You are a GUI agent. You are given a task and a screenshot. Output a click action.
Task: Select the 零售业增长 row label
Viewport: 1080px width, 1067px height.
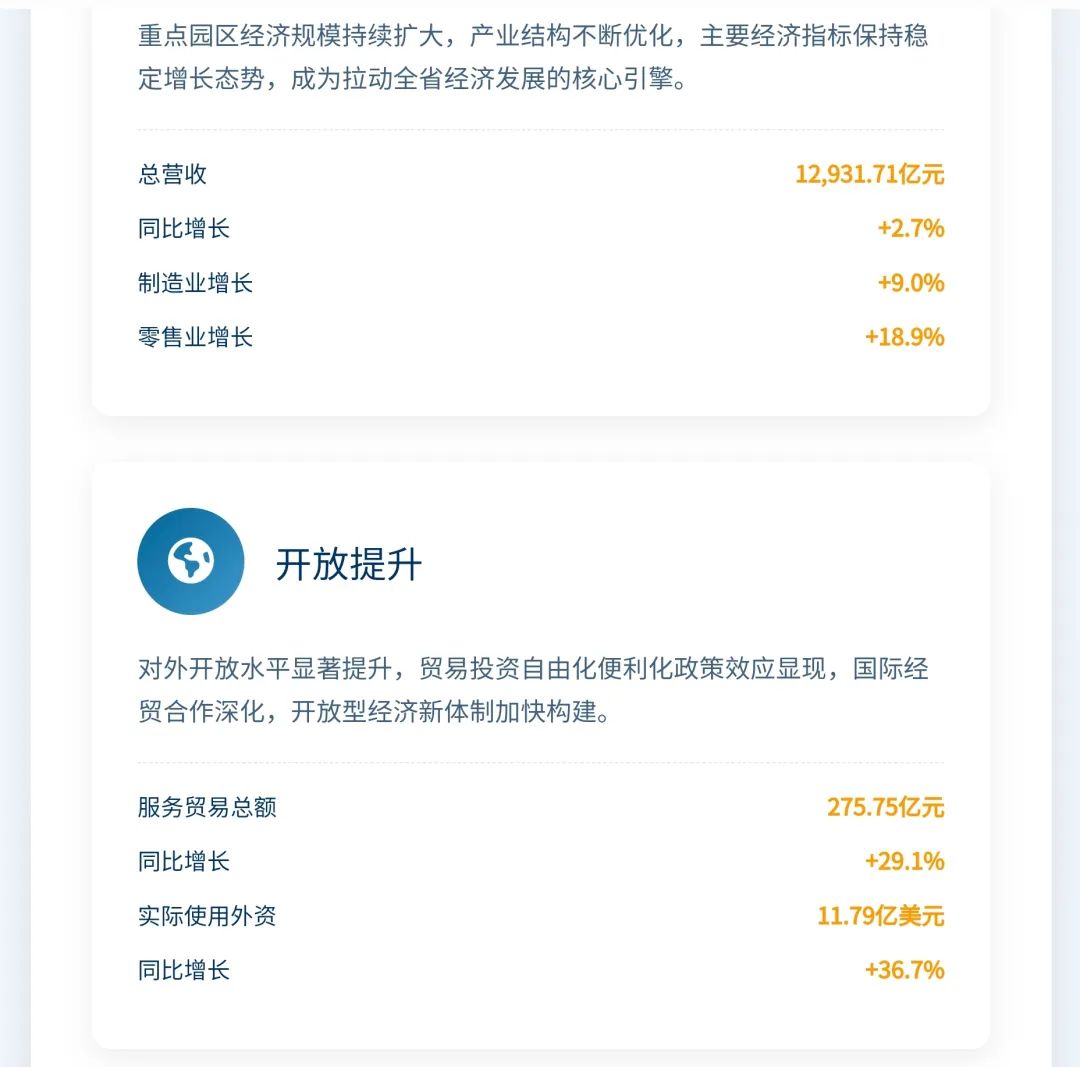click(x=196, y=337)
